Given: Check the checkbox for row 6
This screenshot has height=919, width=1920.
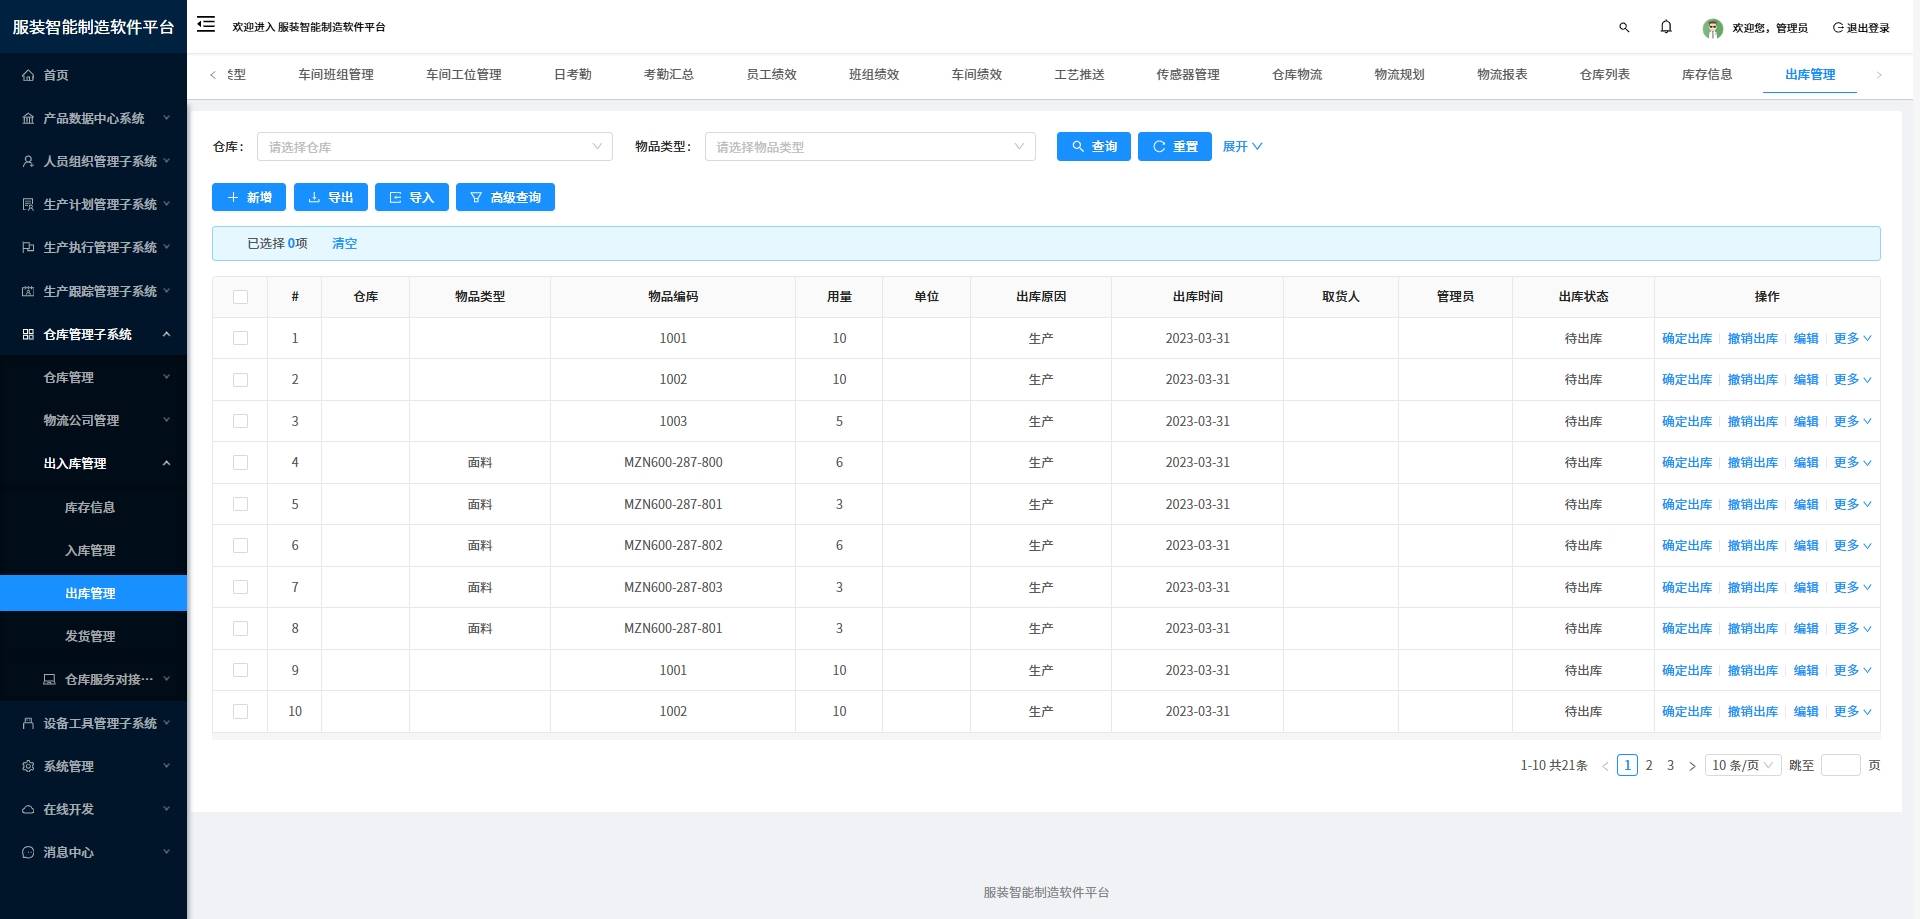Looking at the screenshot, I should [x=240, y=545].
